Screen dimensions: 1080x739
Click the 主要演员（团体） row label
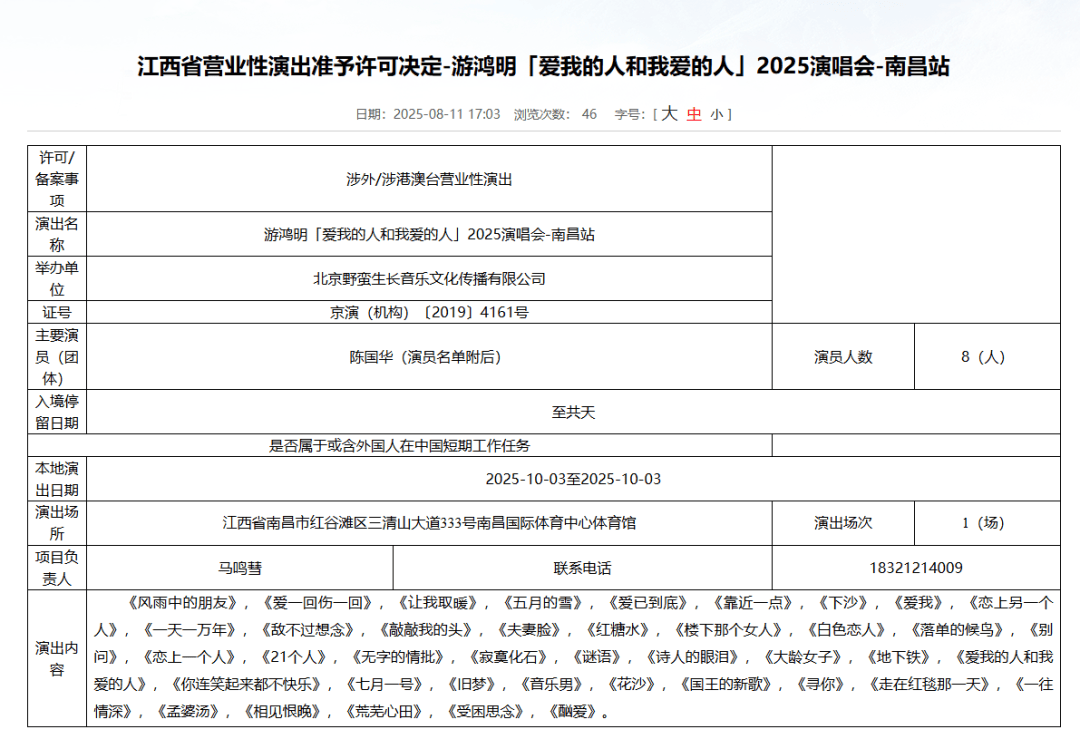[x=57, y=357]
